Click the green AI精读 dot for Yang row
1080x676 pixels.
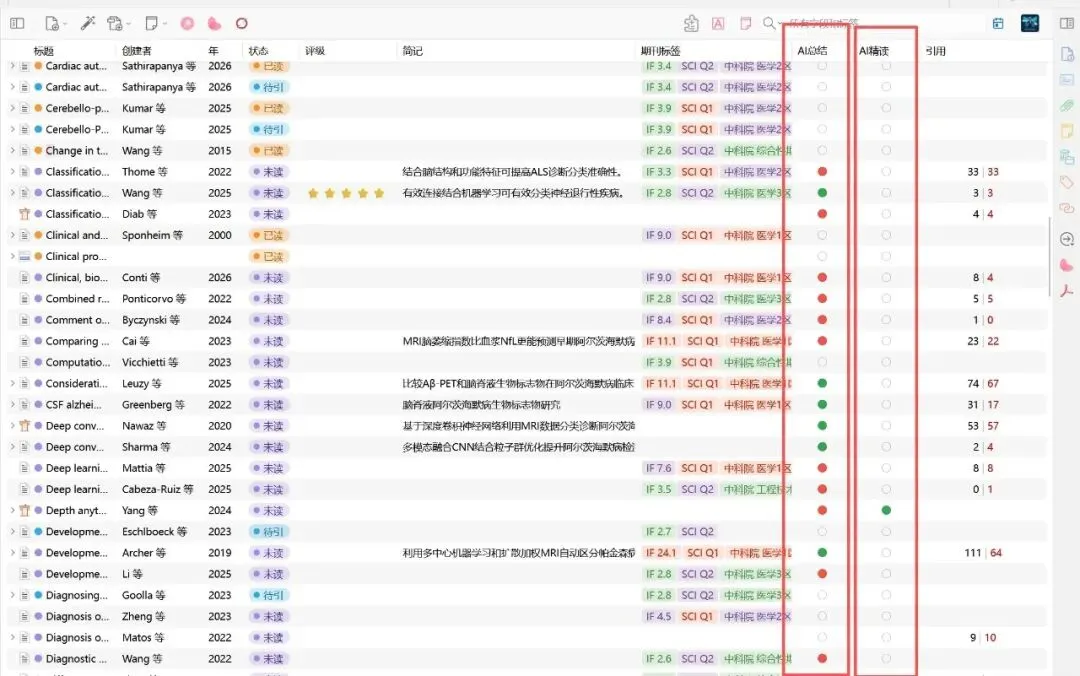coord(886,510)
